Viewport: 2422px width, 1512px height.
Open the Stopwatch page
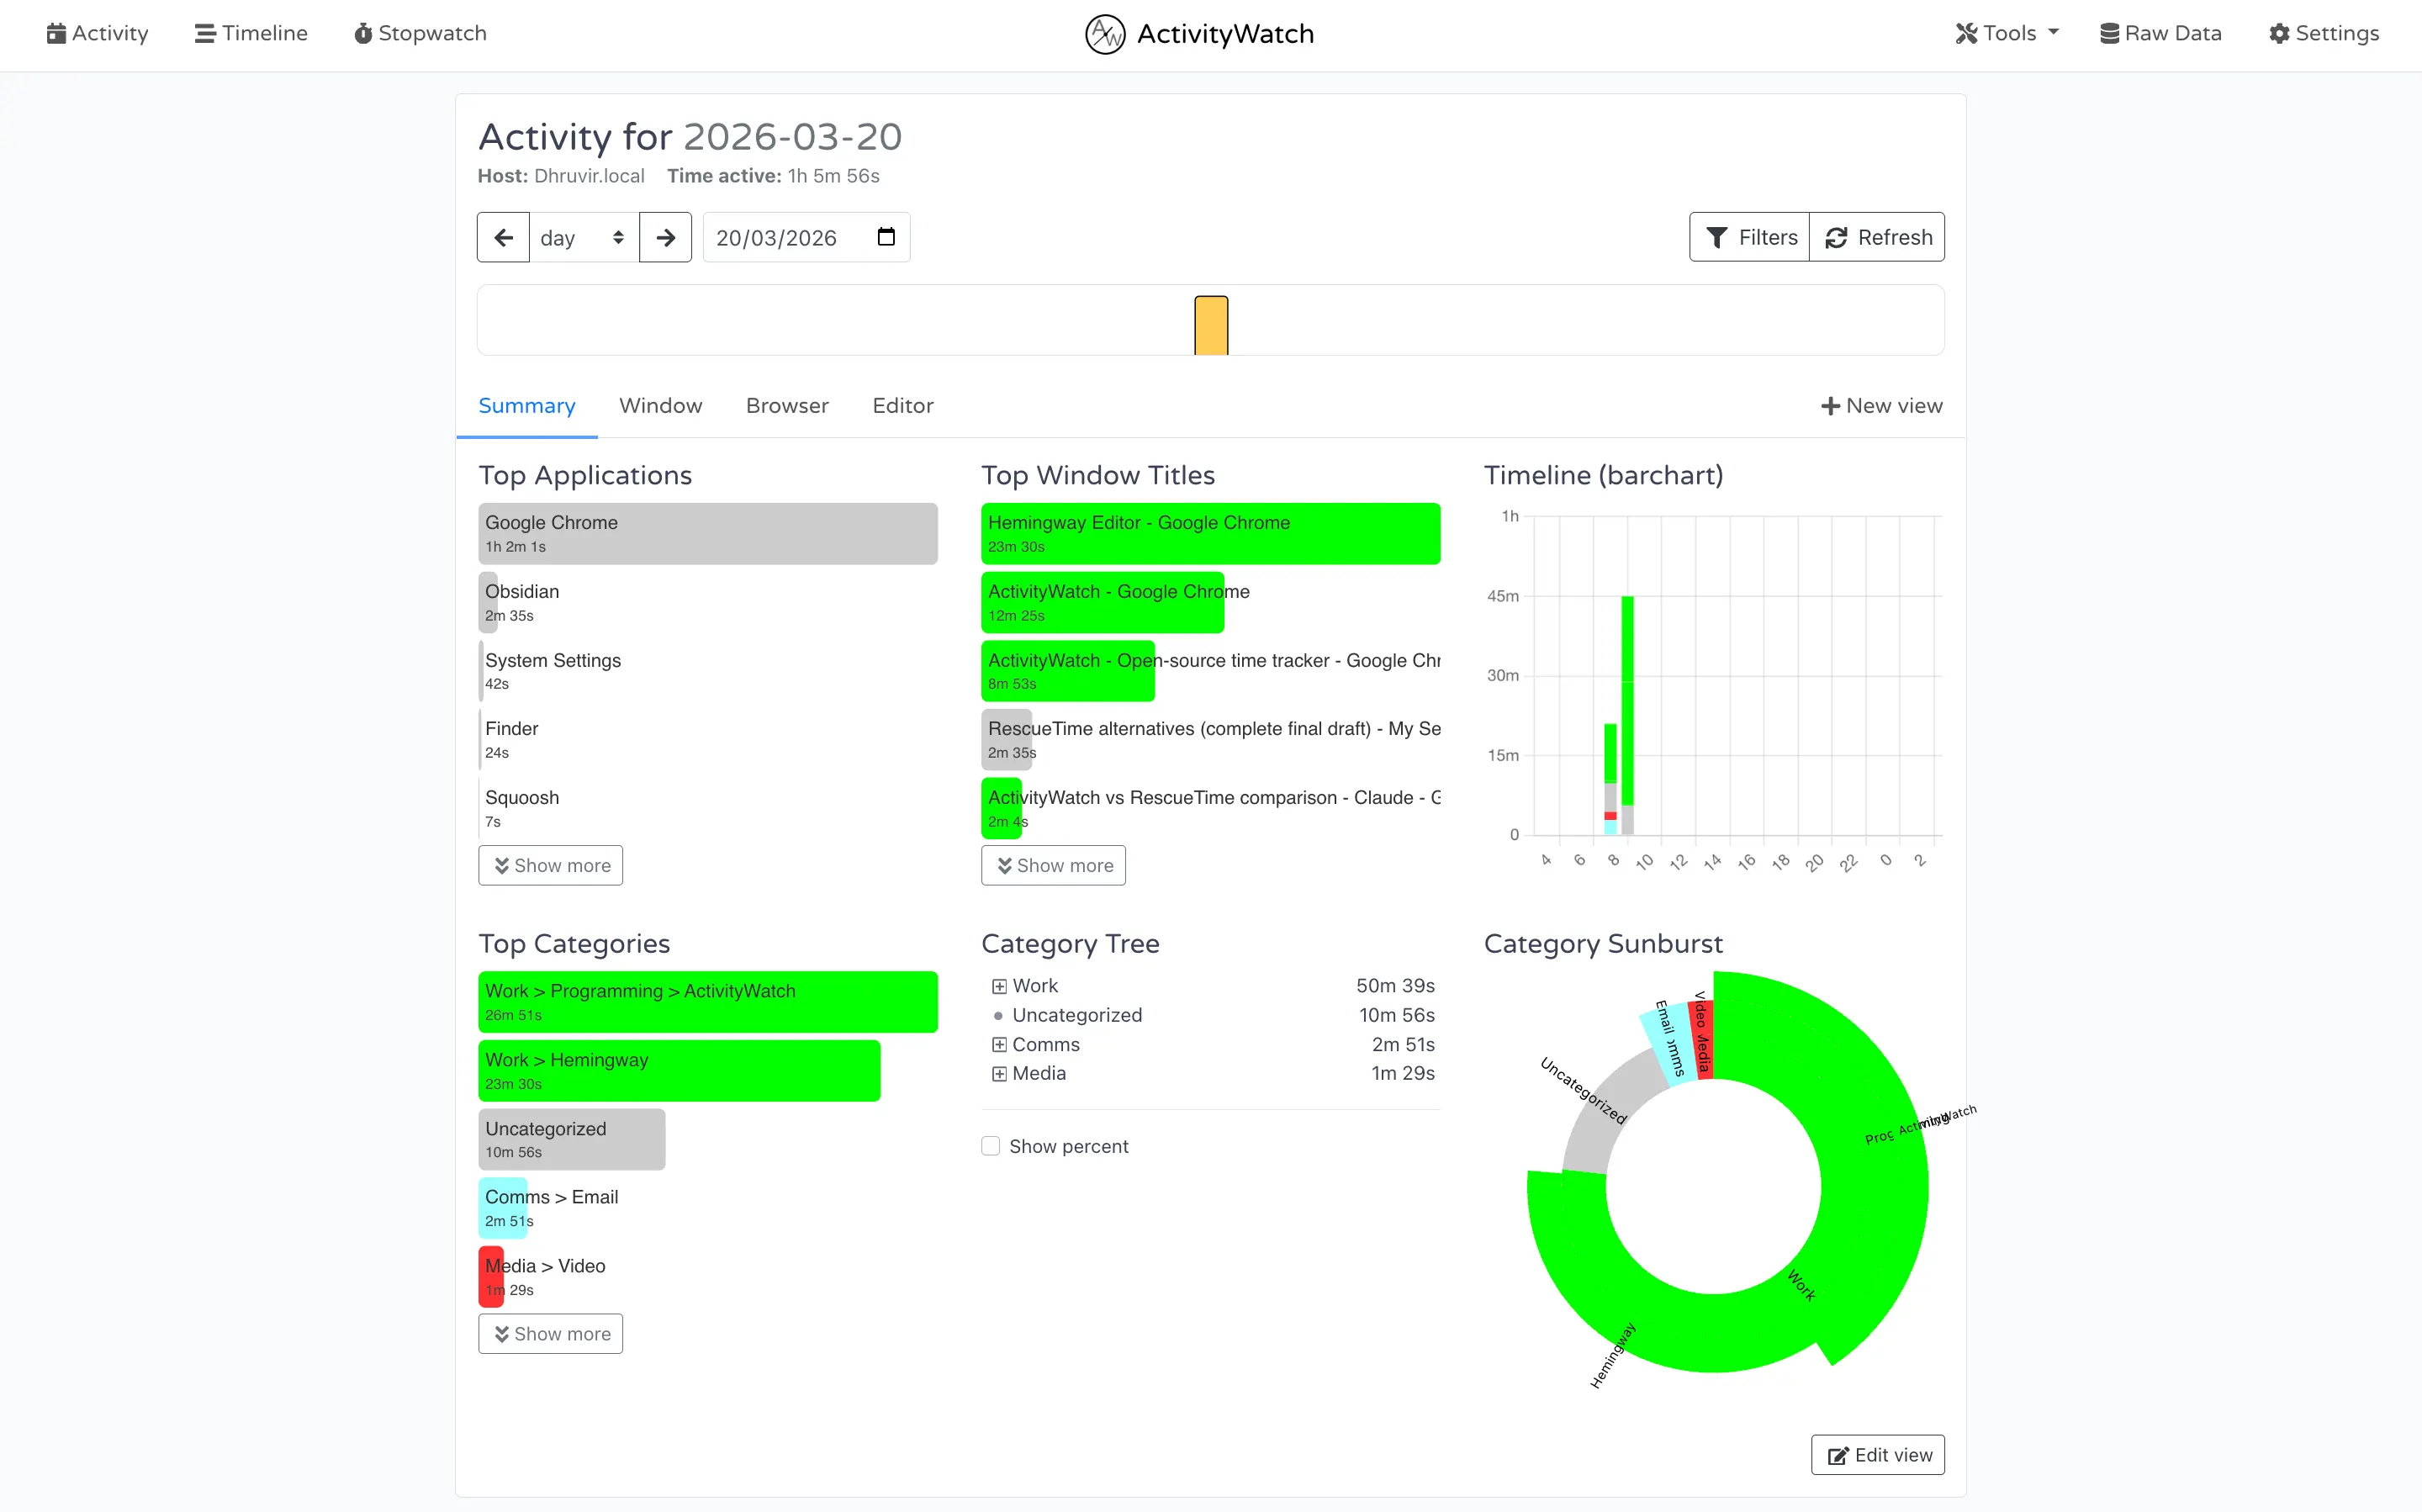coord(420,33)
